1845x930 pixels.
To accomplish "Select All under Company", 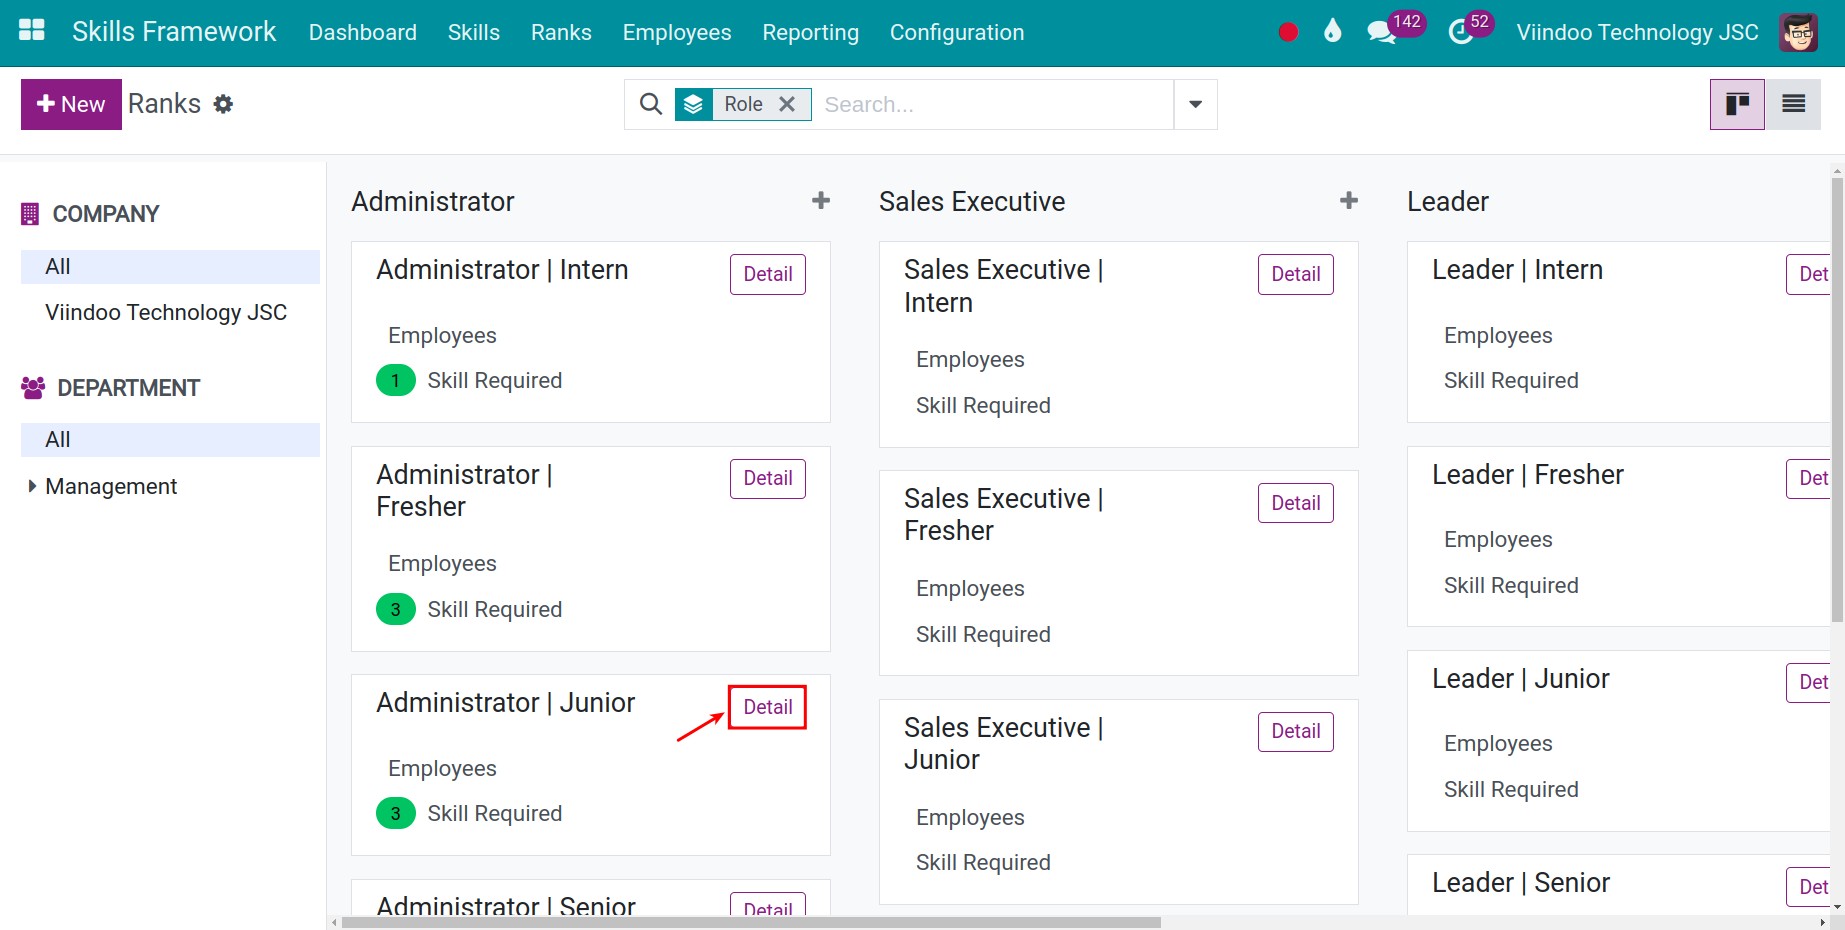I will 170,267.
